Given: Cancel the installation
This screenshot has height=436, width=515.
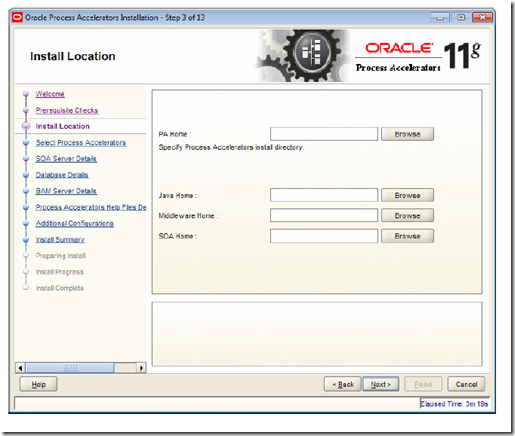Looking at the screenshot, I should [x=466, y=384].
